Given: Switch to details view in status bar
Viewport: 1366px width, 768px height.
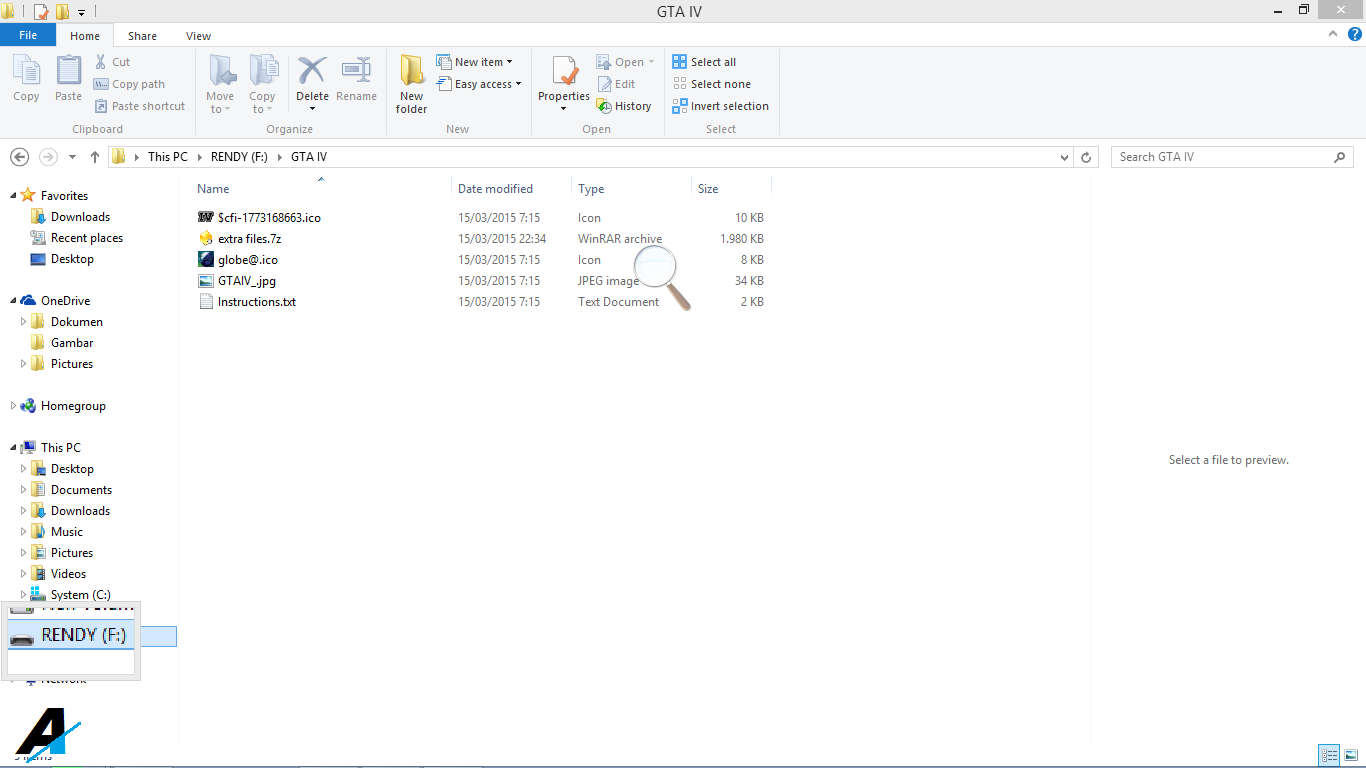Looking at the screenshot, I should pos(1329,755).
